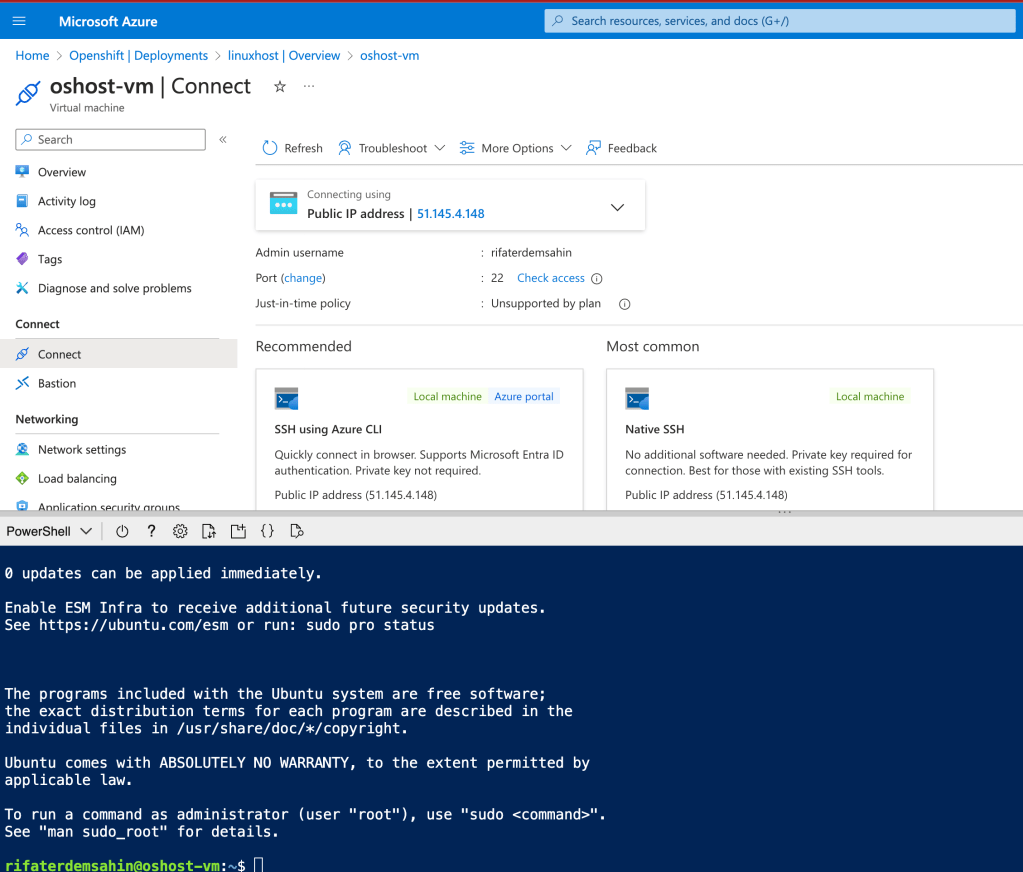Open the oshost-vm breadcrumb link
Viewport: 1023px width, 872px height.
[389, 55]
